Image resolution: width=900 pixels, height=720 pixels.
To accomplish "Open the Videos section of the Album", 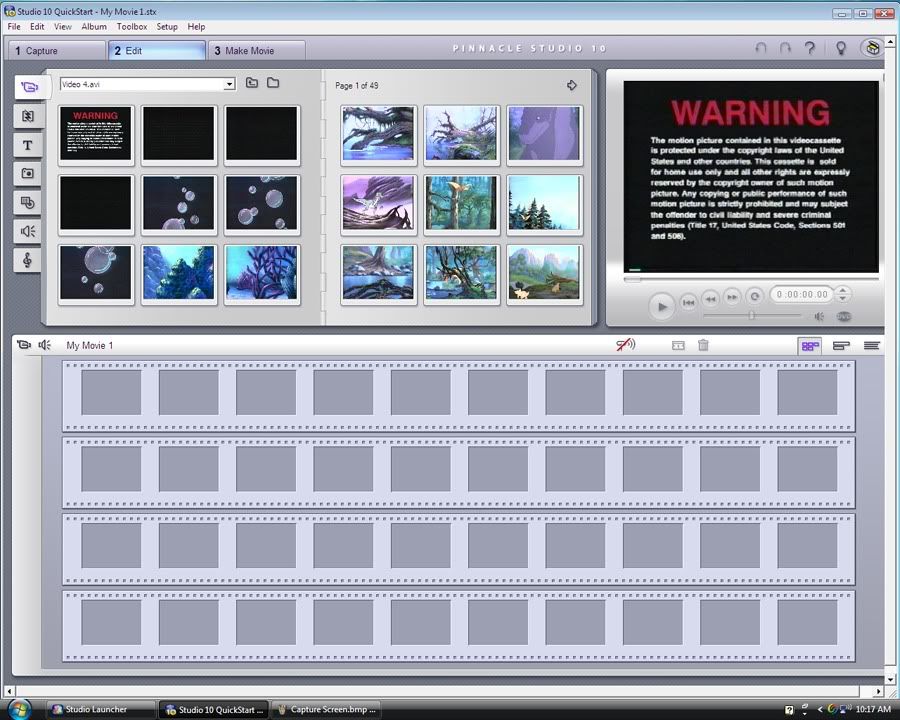I will click(29, 87).
